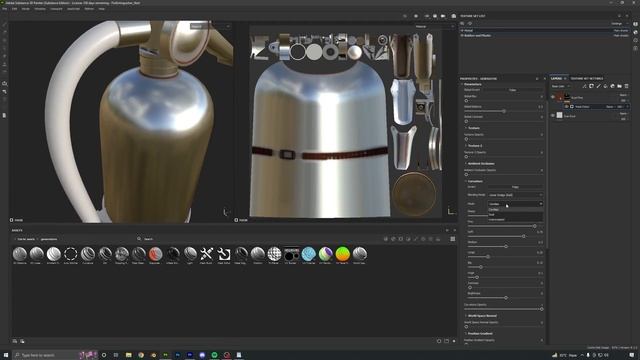Select the Rubber and Plastic texture set radio

pos(462,36)
